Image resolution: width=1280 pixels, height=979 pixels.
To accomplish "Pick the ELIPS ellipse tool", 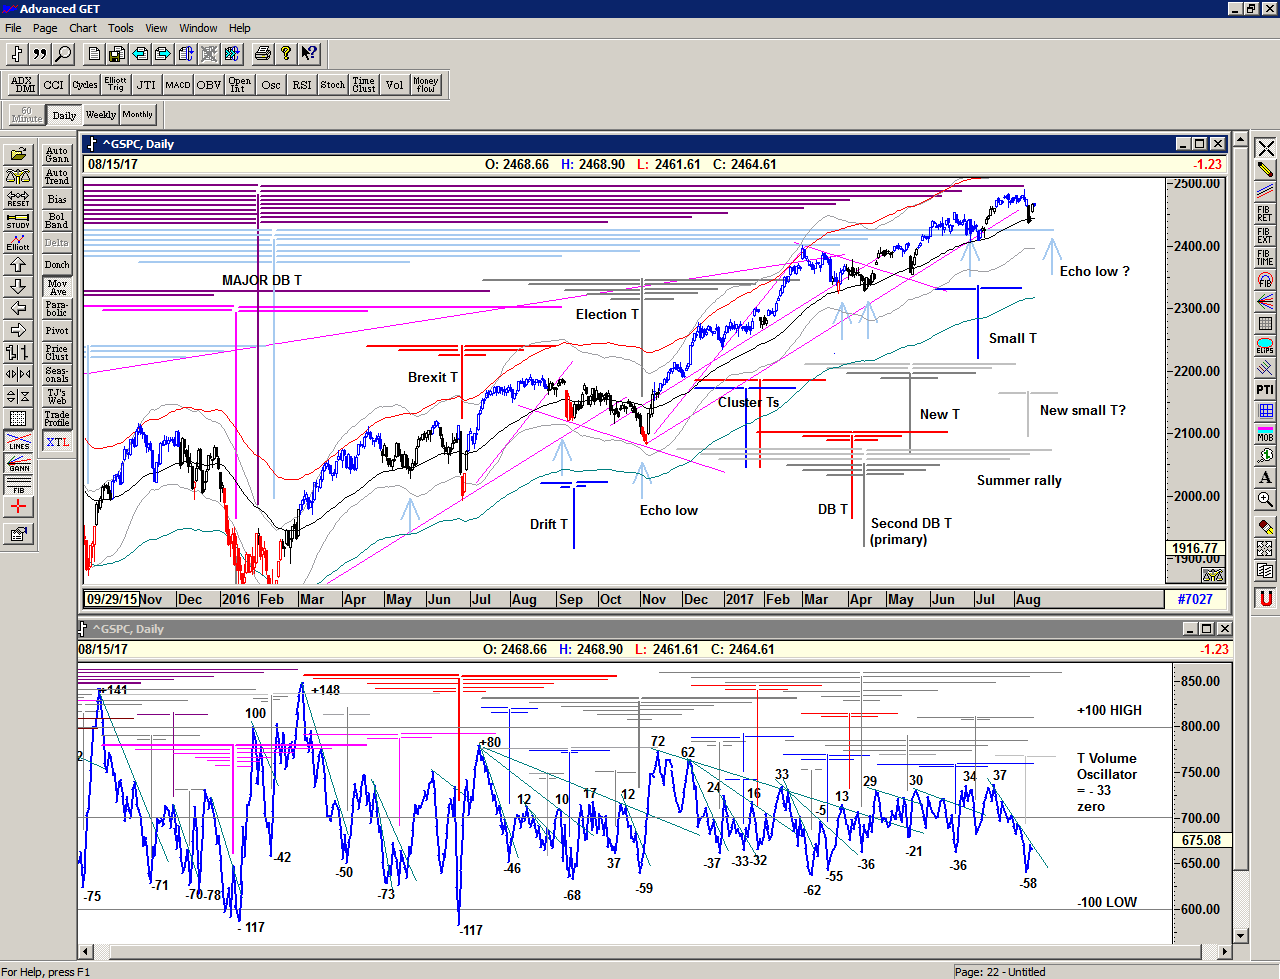I will click(1265, 346).
